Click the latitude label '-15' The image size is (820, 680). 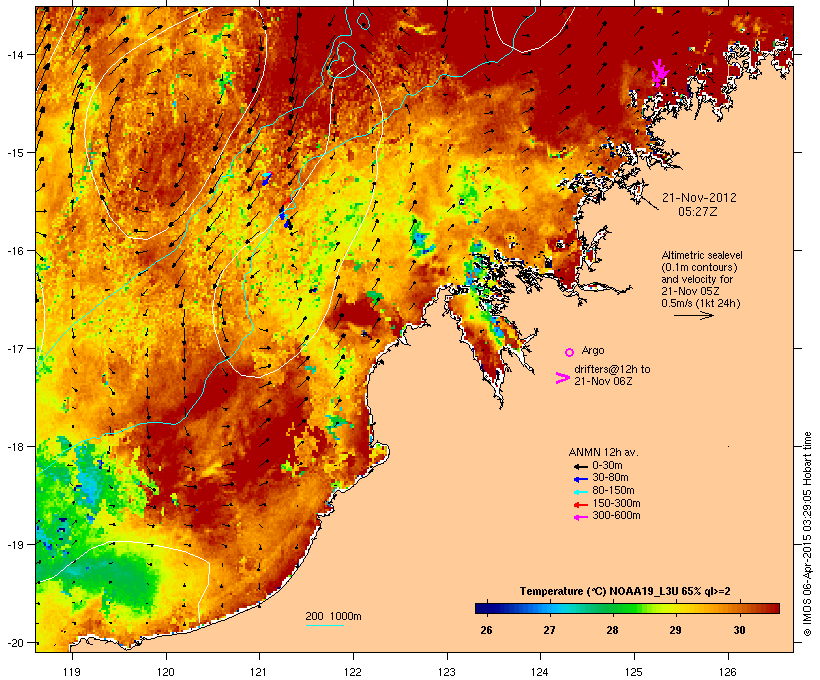[x=15, y=153]
